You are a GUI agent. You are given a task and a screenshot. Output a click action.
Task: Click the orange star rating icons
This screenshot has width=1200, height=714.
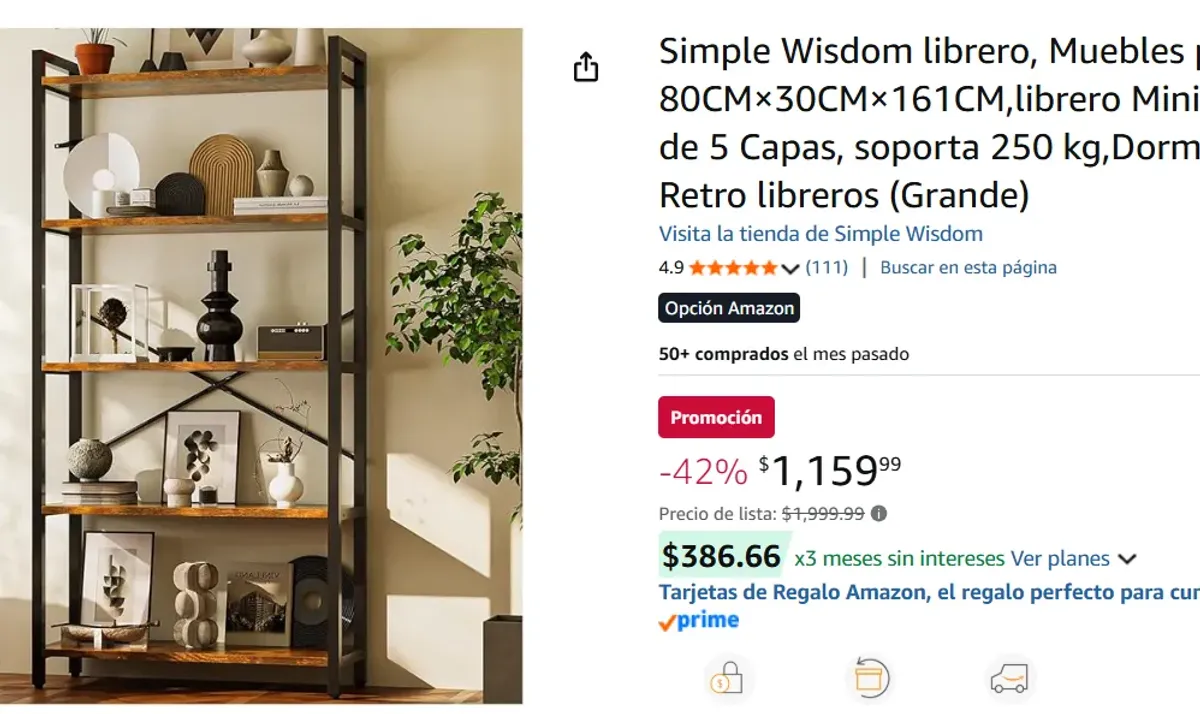(732, 268)
